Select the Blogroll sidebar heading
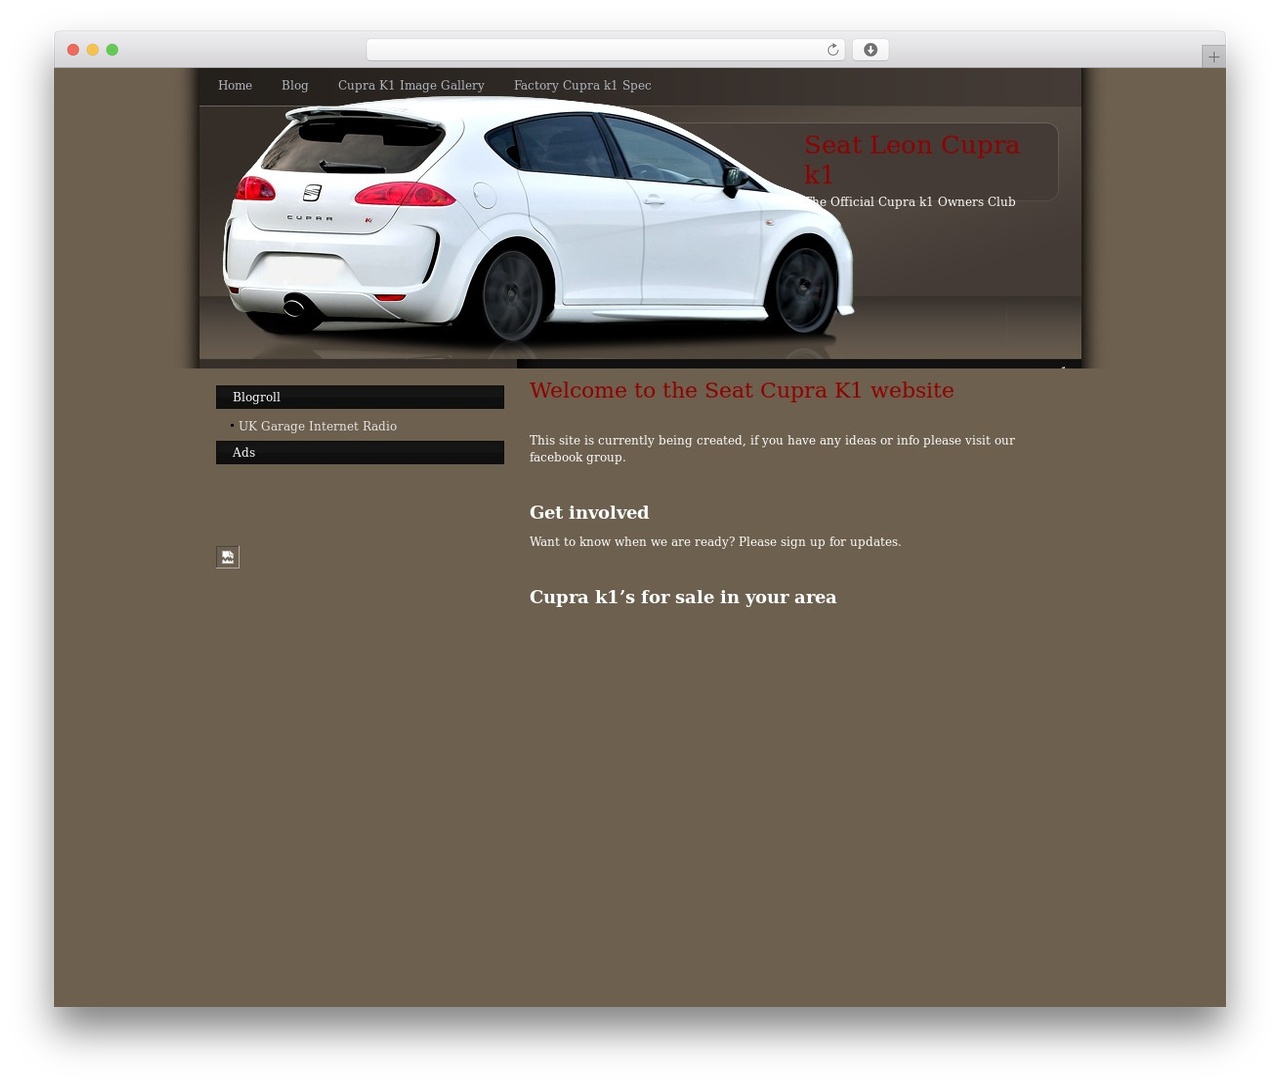Viewport: 1280px width, 1084px height. tap(360, 397)
